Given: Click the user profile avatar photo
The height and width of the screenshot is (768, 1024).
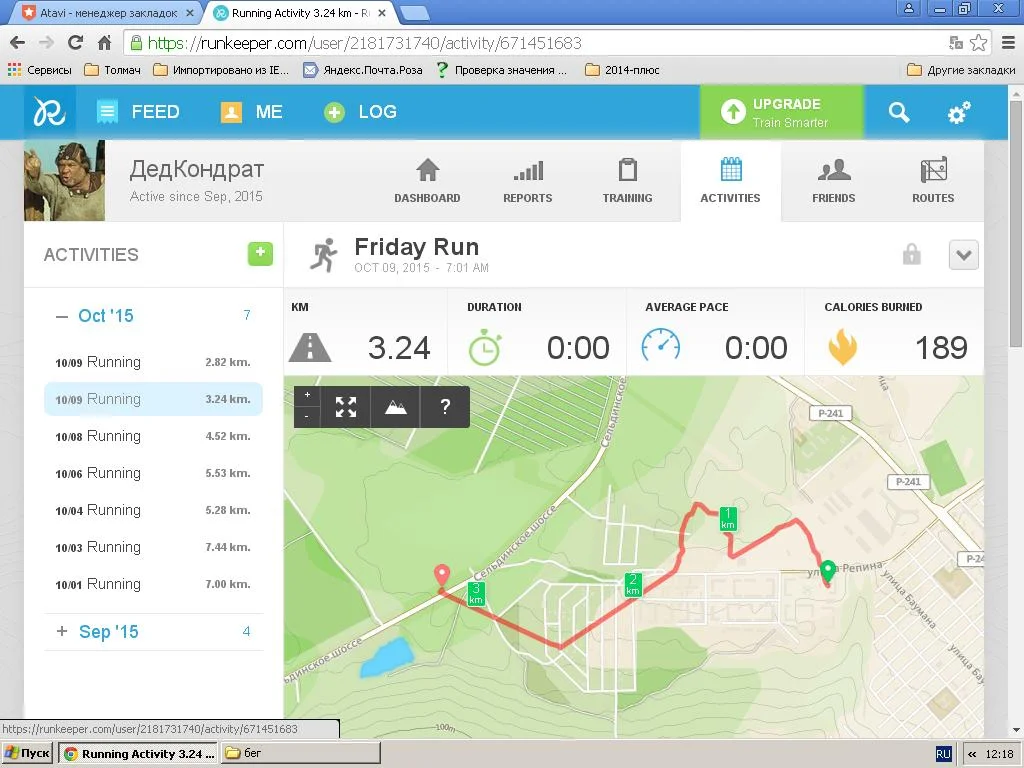Looking at the screenshot, I should click(x=64, y=180).
